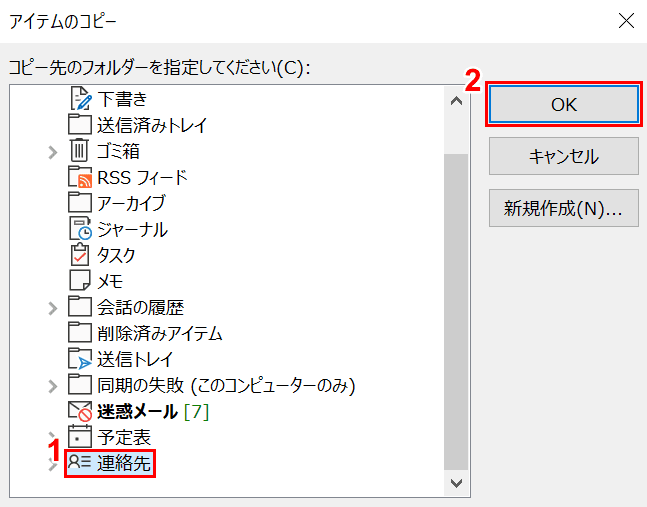Image resolution: width=647 pixels, height=507 pixels.
Task: Expand the 連絡先 folder
Action: (52, 467)
